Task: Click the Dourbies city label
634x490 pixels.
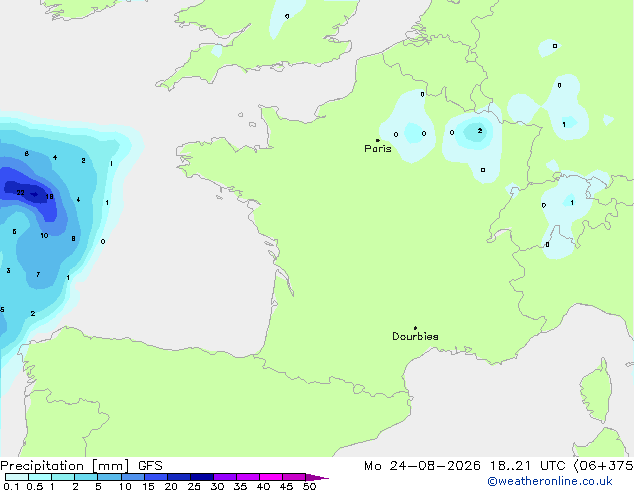Action: [x=415, y=336]
